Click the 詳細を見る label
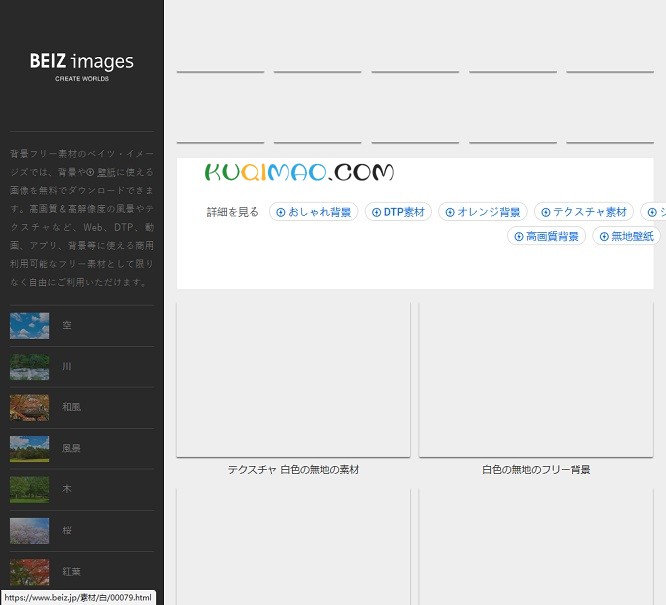Viewport: 666px width, 605px height. coord(232,212)
